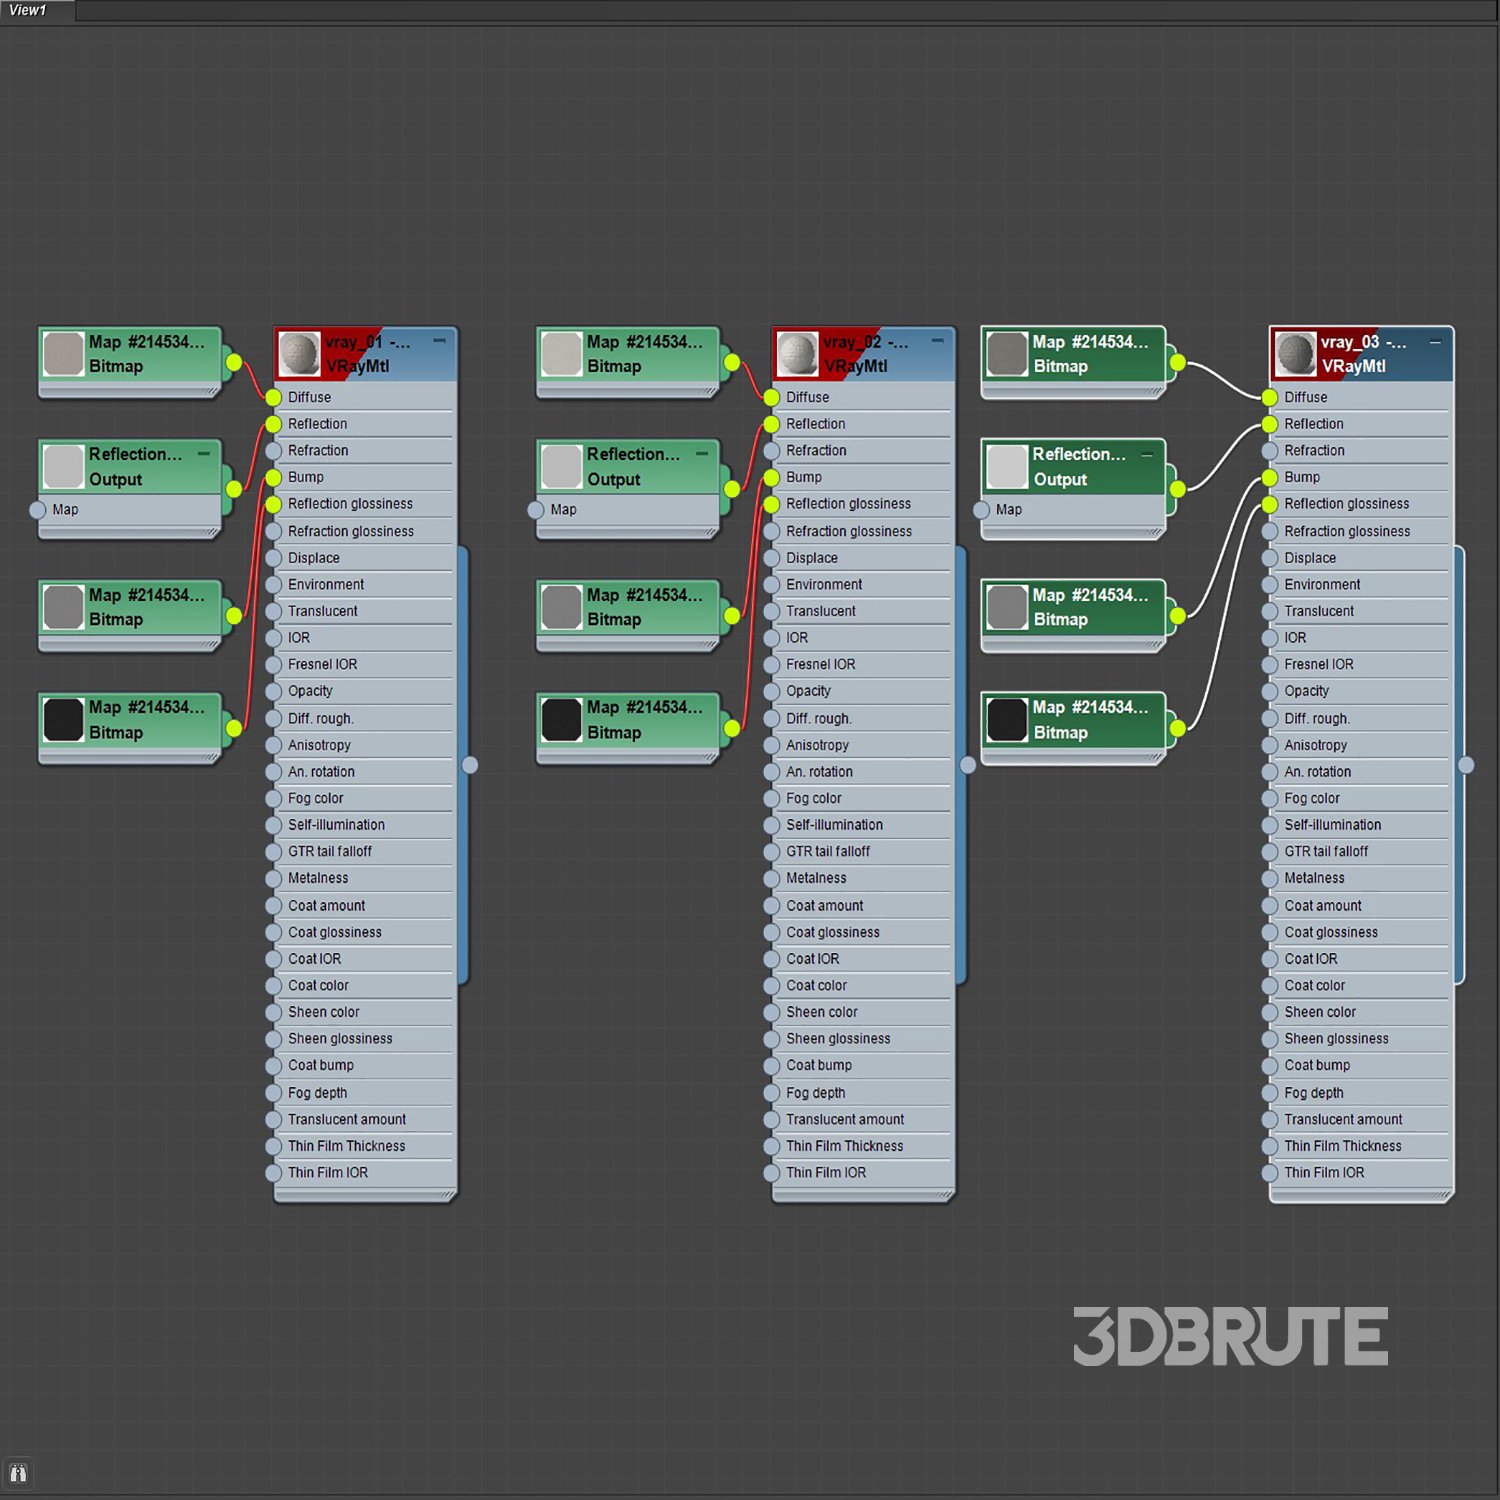This screenshot has width=1500, height=1500.
Task: Collapse the Reflection Output node beside vray_03
Action: click(1147, 454)
